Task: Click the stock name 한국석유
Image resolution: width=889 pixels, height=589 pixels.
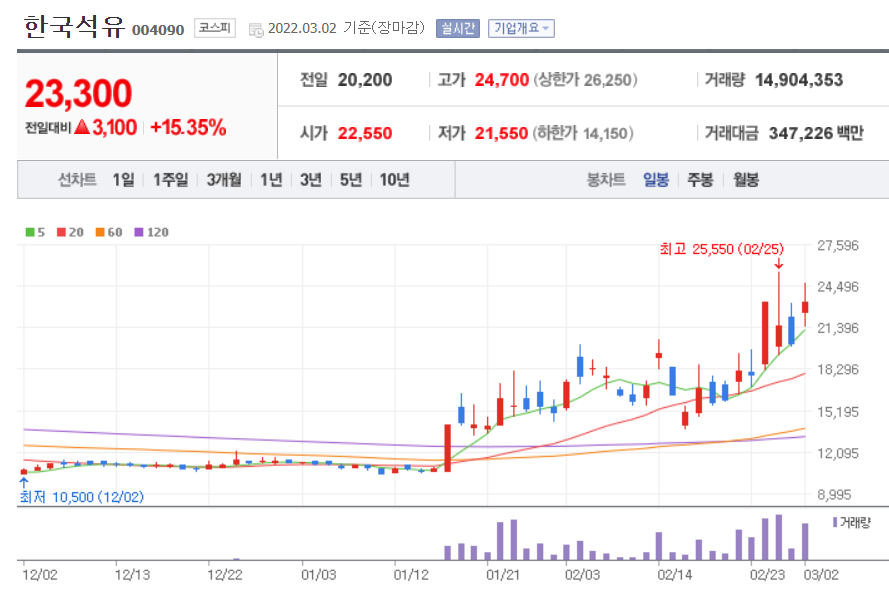Action: pos(74,27)
